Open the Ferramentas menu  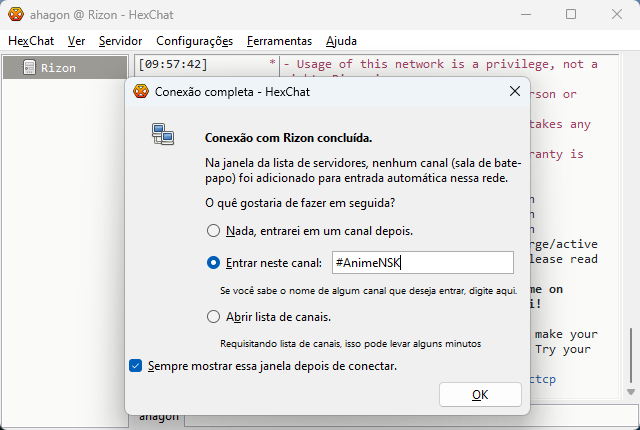(279, 41)
